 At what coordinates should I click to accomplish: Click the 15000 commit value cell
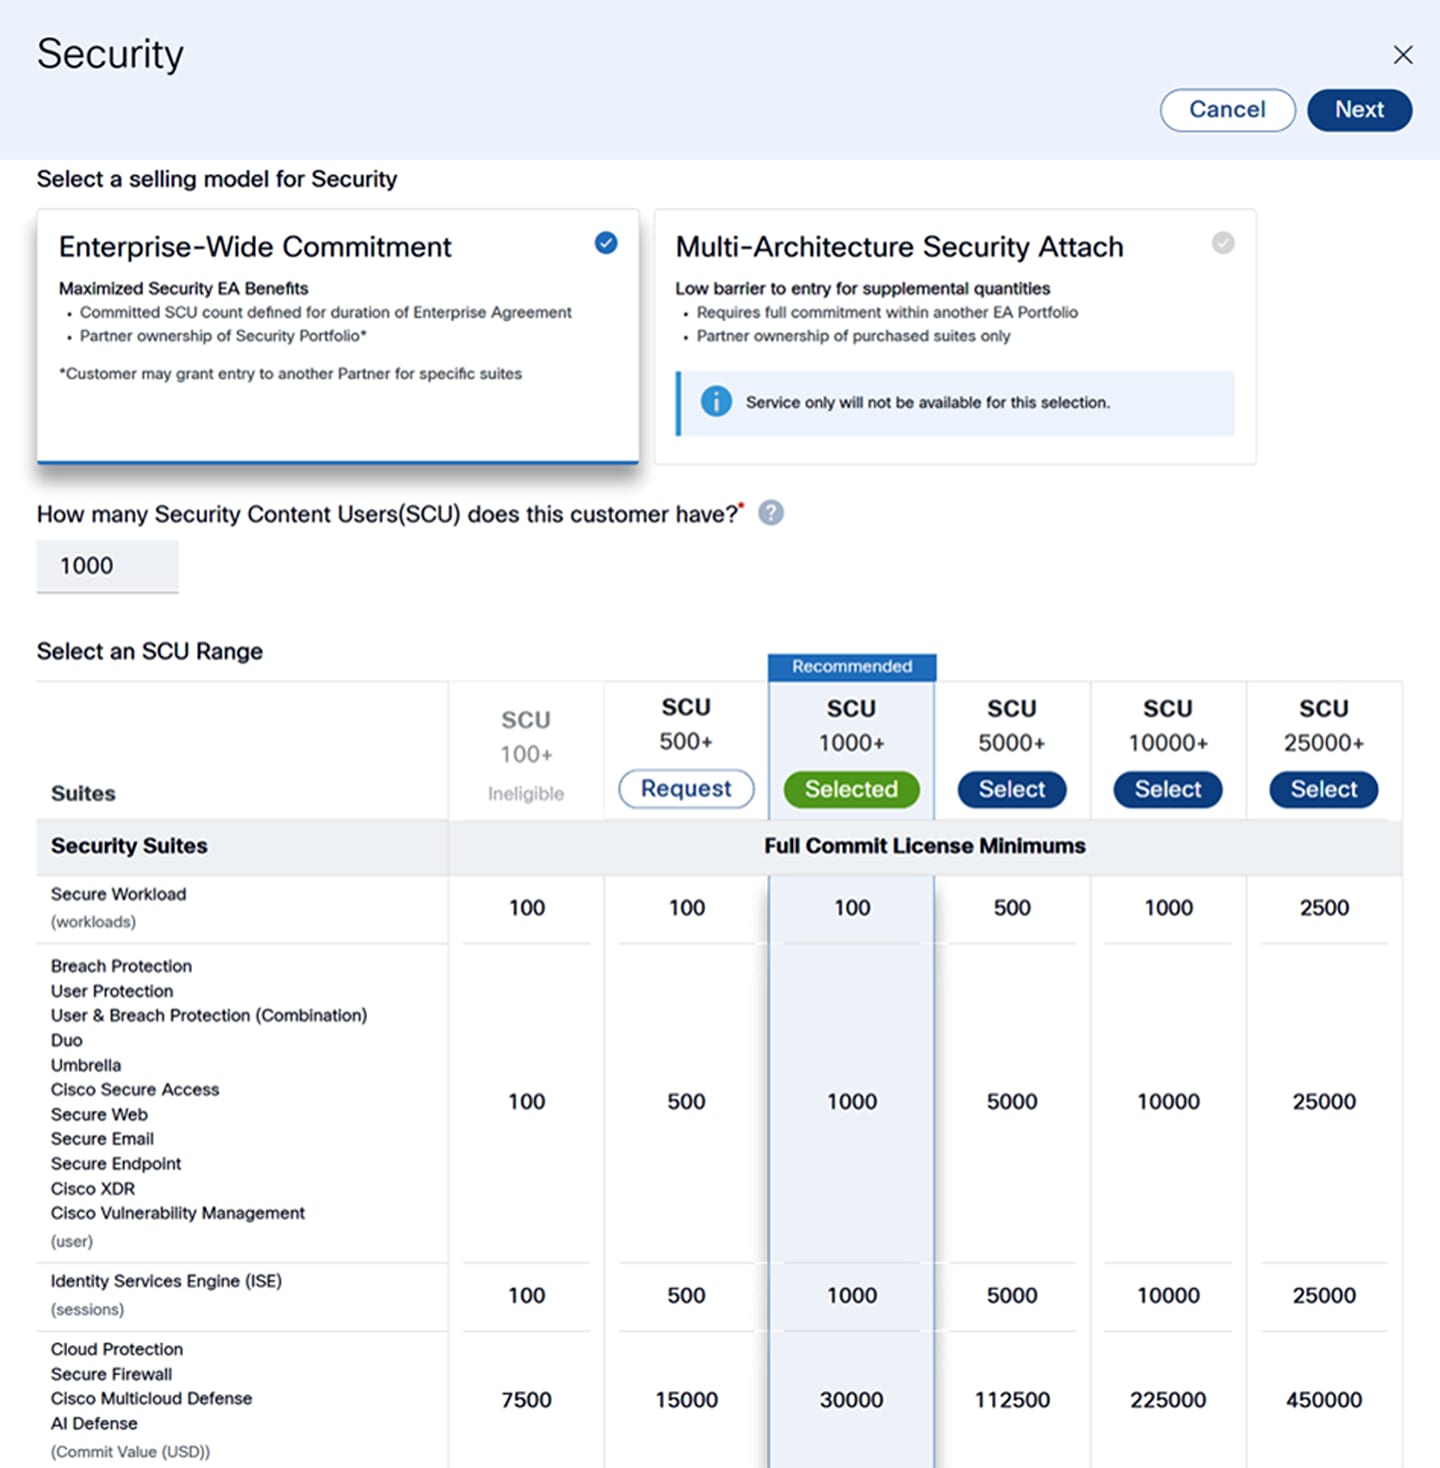[686, 1400]
